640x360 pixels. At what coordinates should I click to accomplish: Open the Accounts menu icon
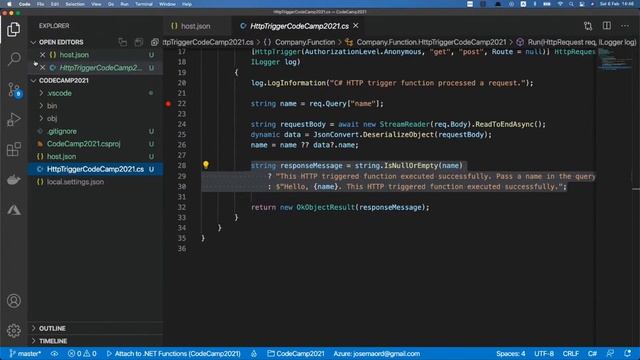(x=13, y=301)
